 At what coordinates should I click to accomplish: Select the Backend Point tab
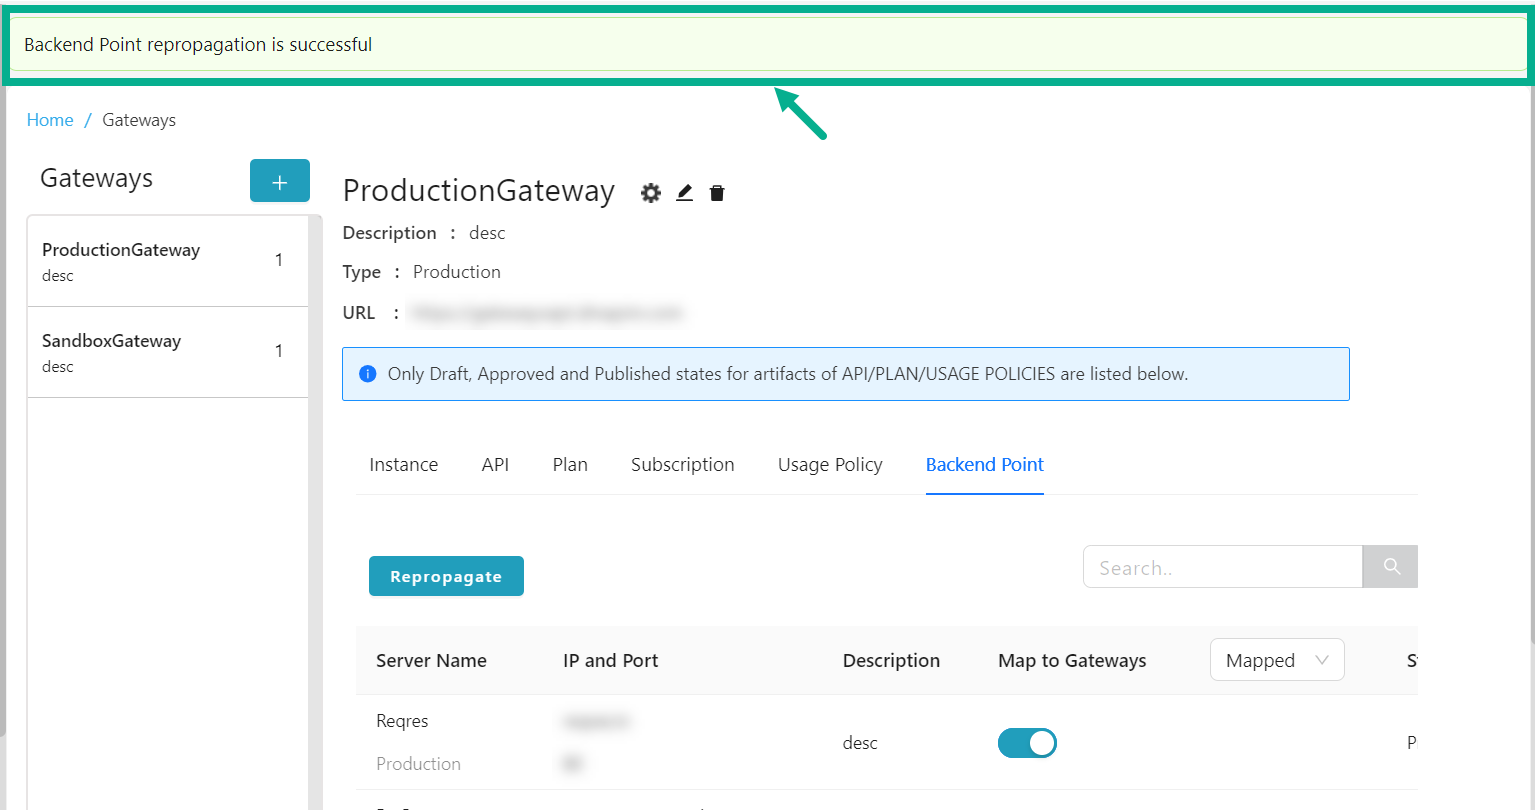pyautogui.click(x=984, y=464)
